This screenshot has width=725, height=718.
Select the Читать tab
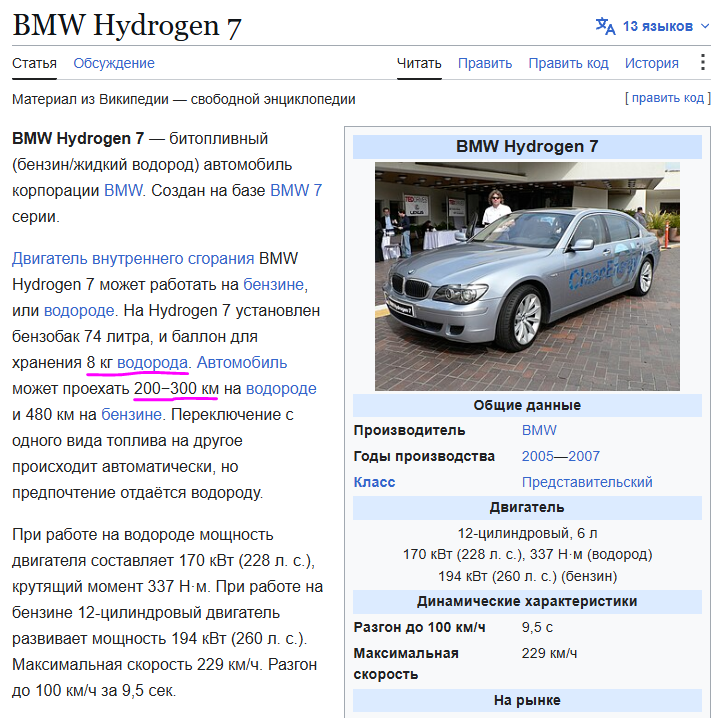click(x=419, y=63)
